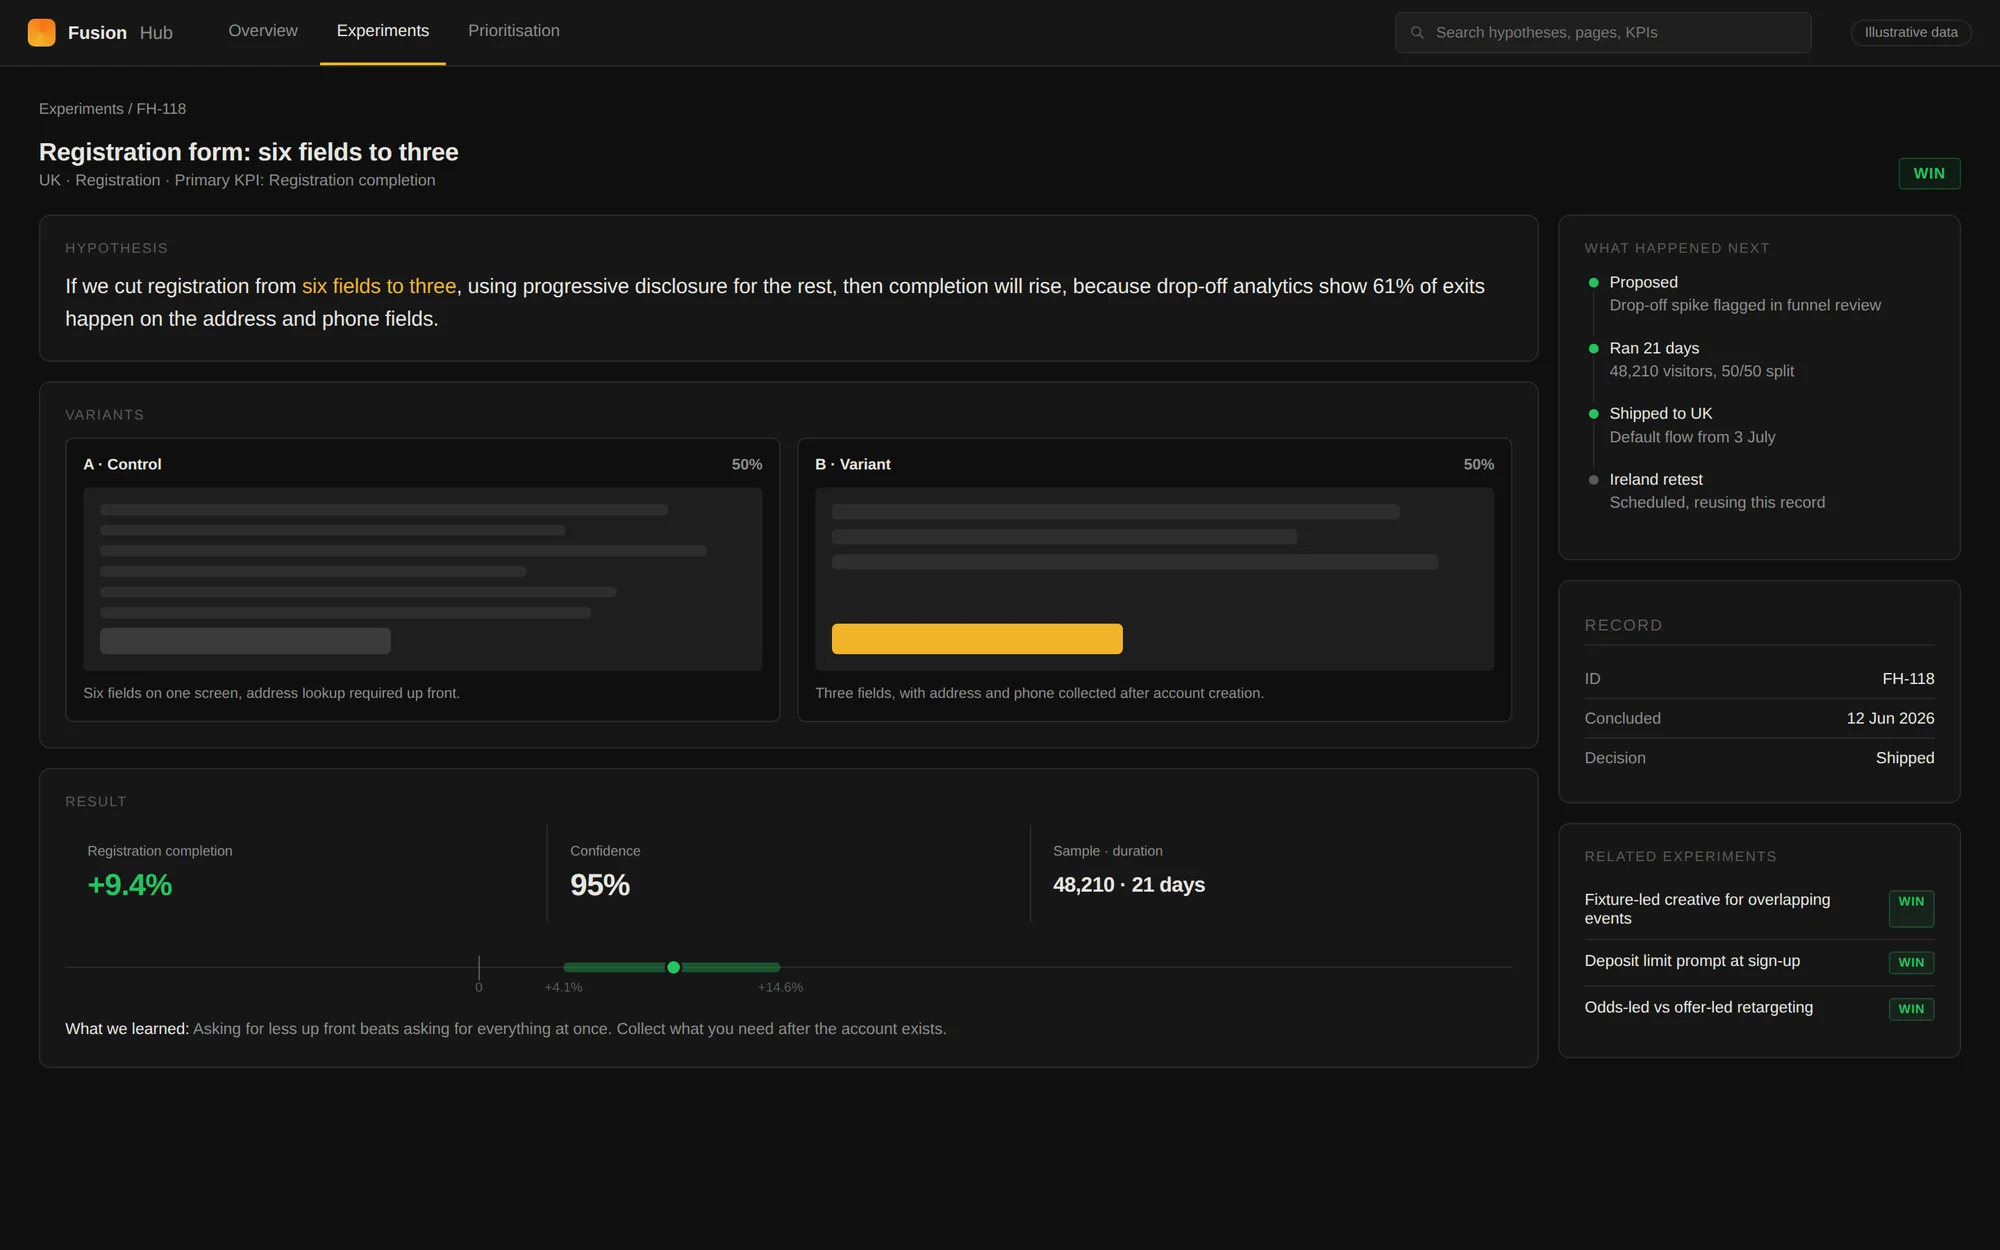This screenshot has width=2000, height=1250.
Task: Click '48,210 visitors, 50/50 split' text
Action: pyautogui.click(x=1701, y=371)
